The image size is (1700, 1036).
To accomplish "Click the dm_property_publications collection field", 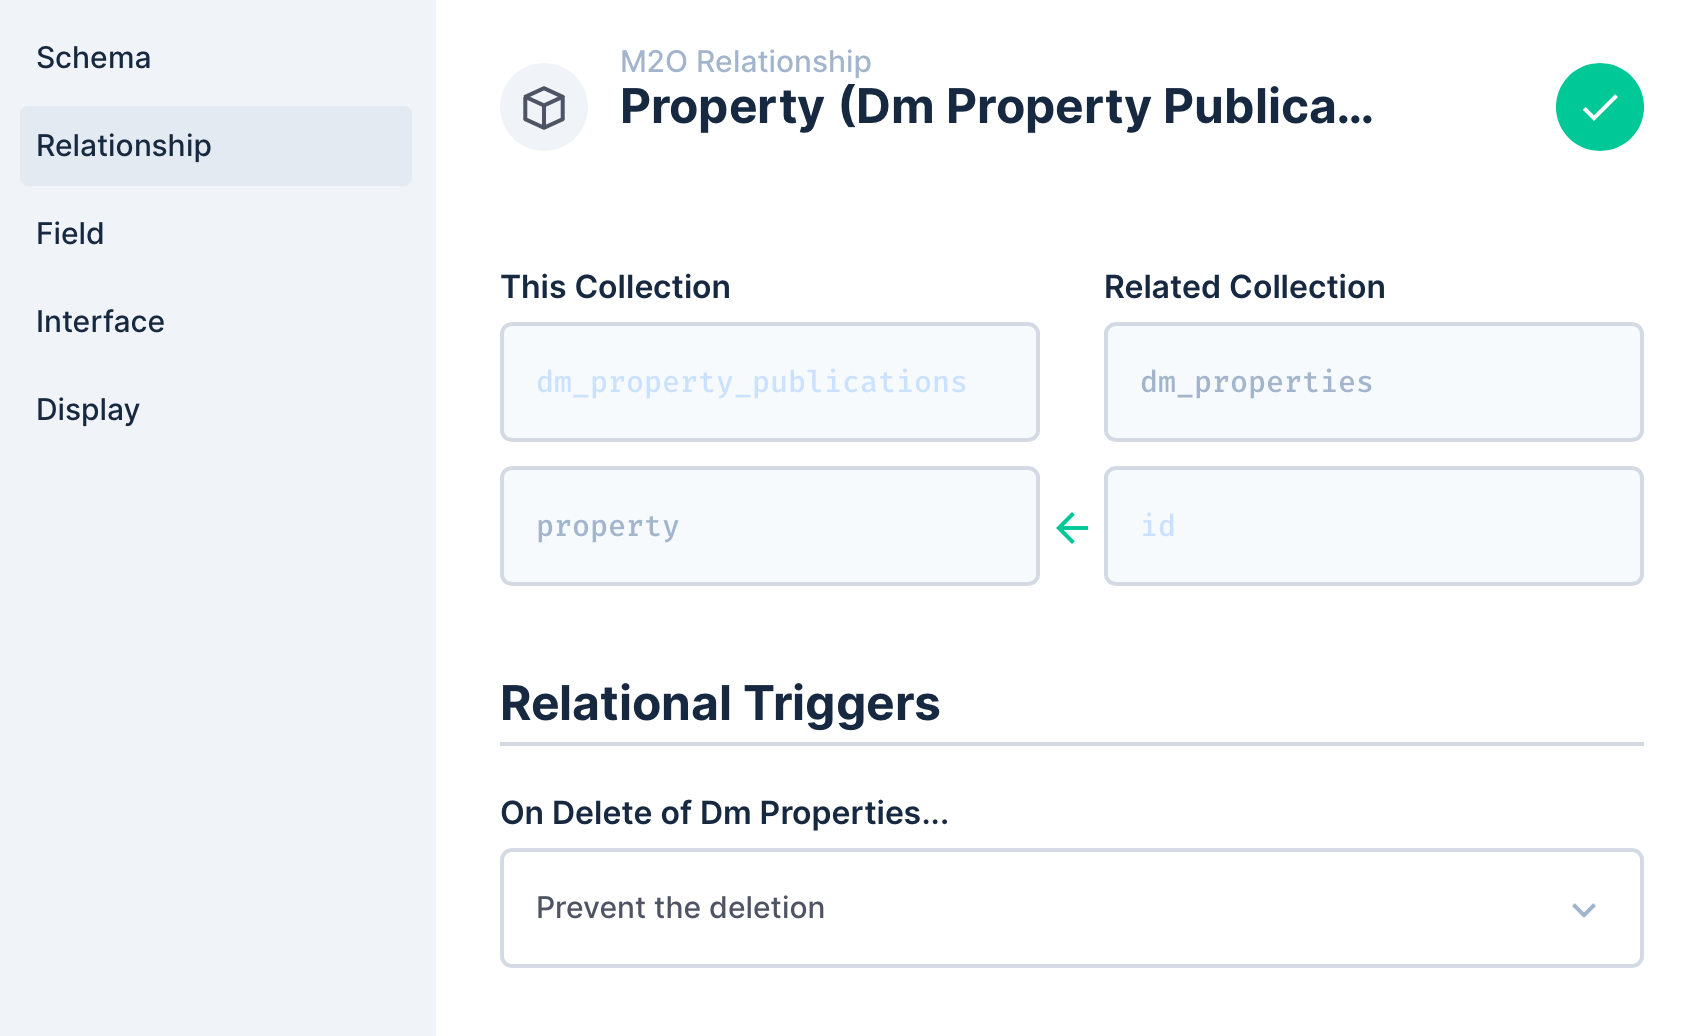I will (769, 382).
